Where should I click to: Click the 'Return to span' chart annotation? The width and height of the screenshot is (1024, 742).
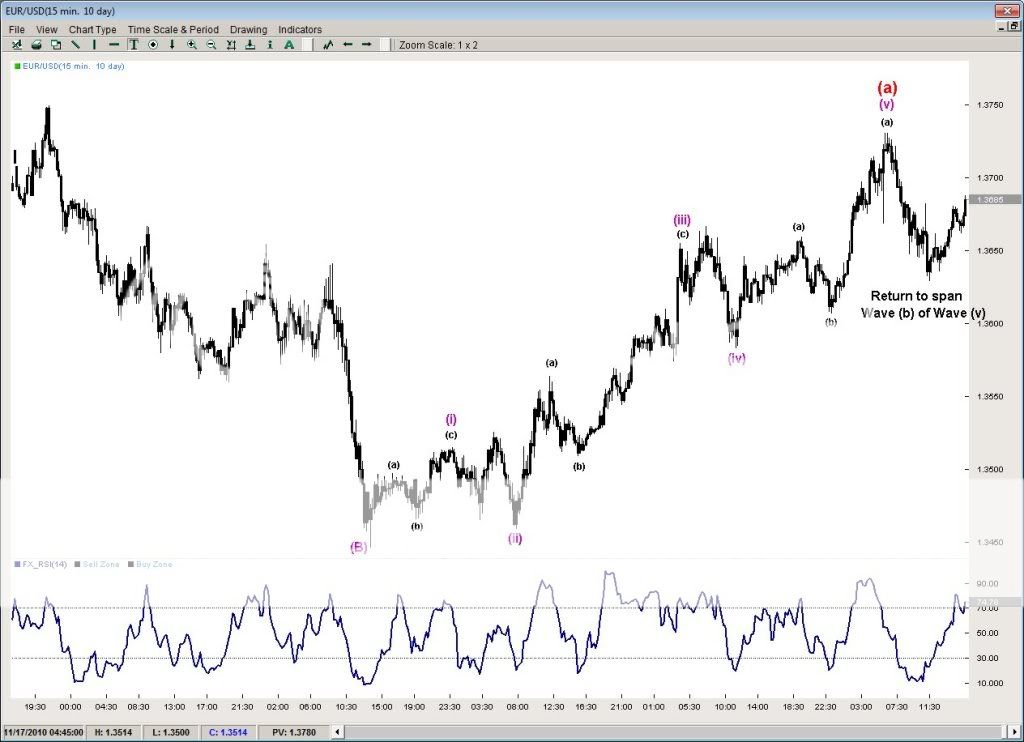[x=915, y=296]
